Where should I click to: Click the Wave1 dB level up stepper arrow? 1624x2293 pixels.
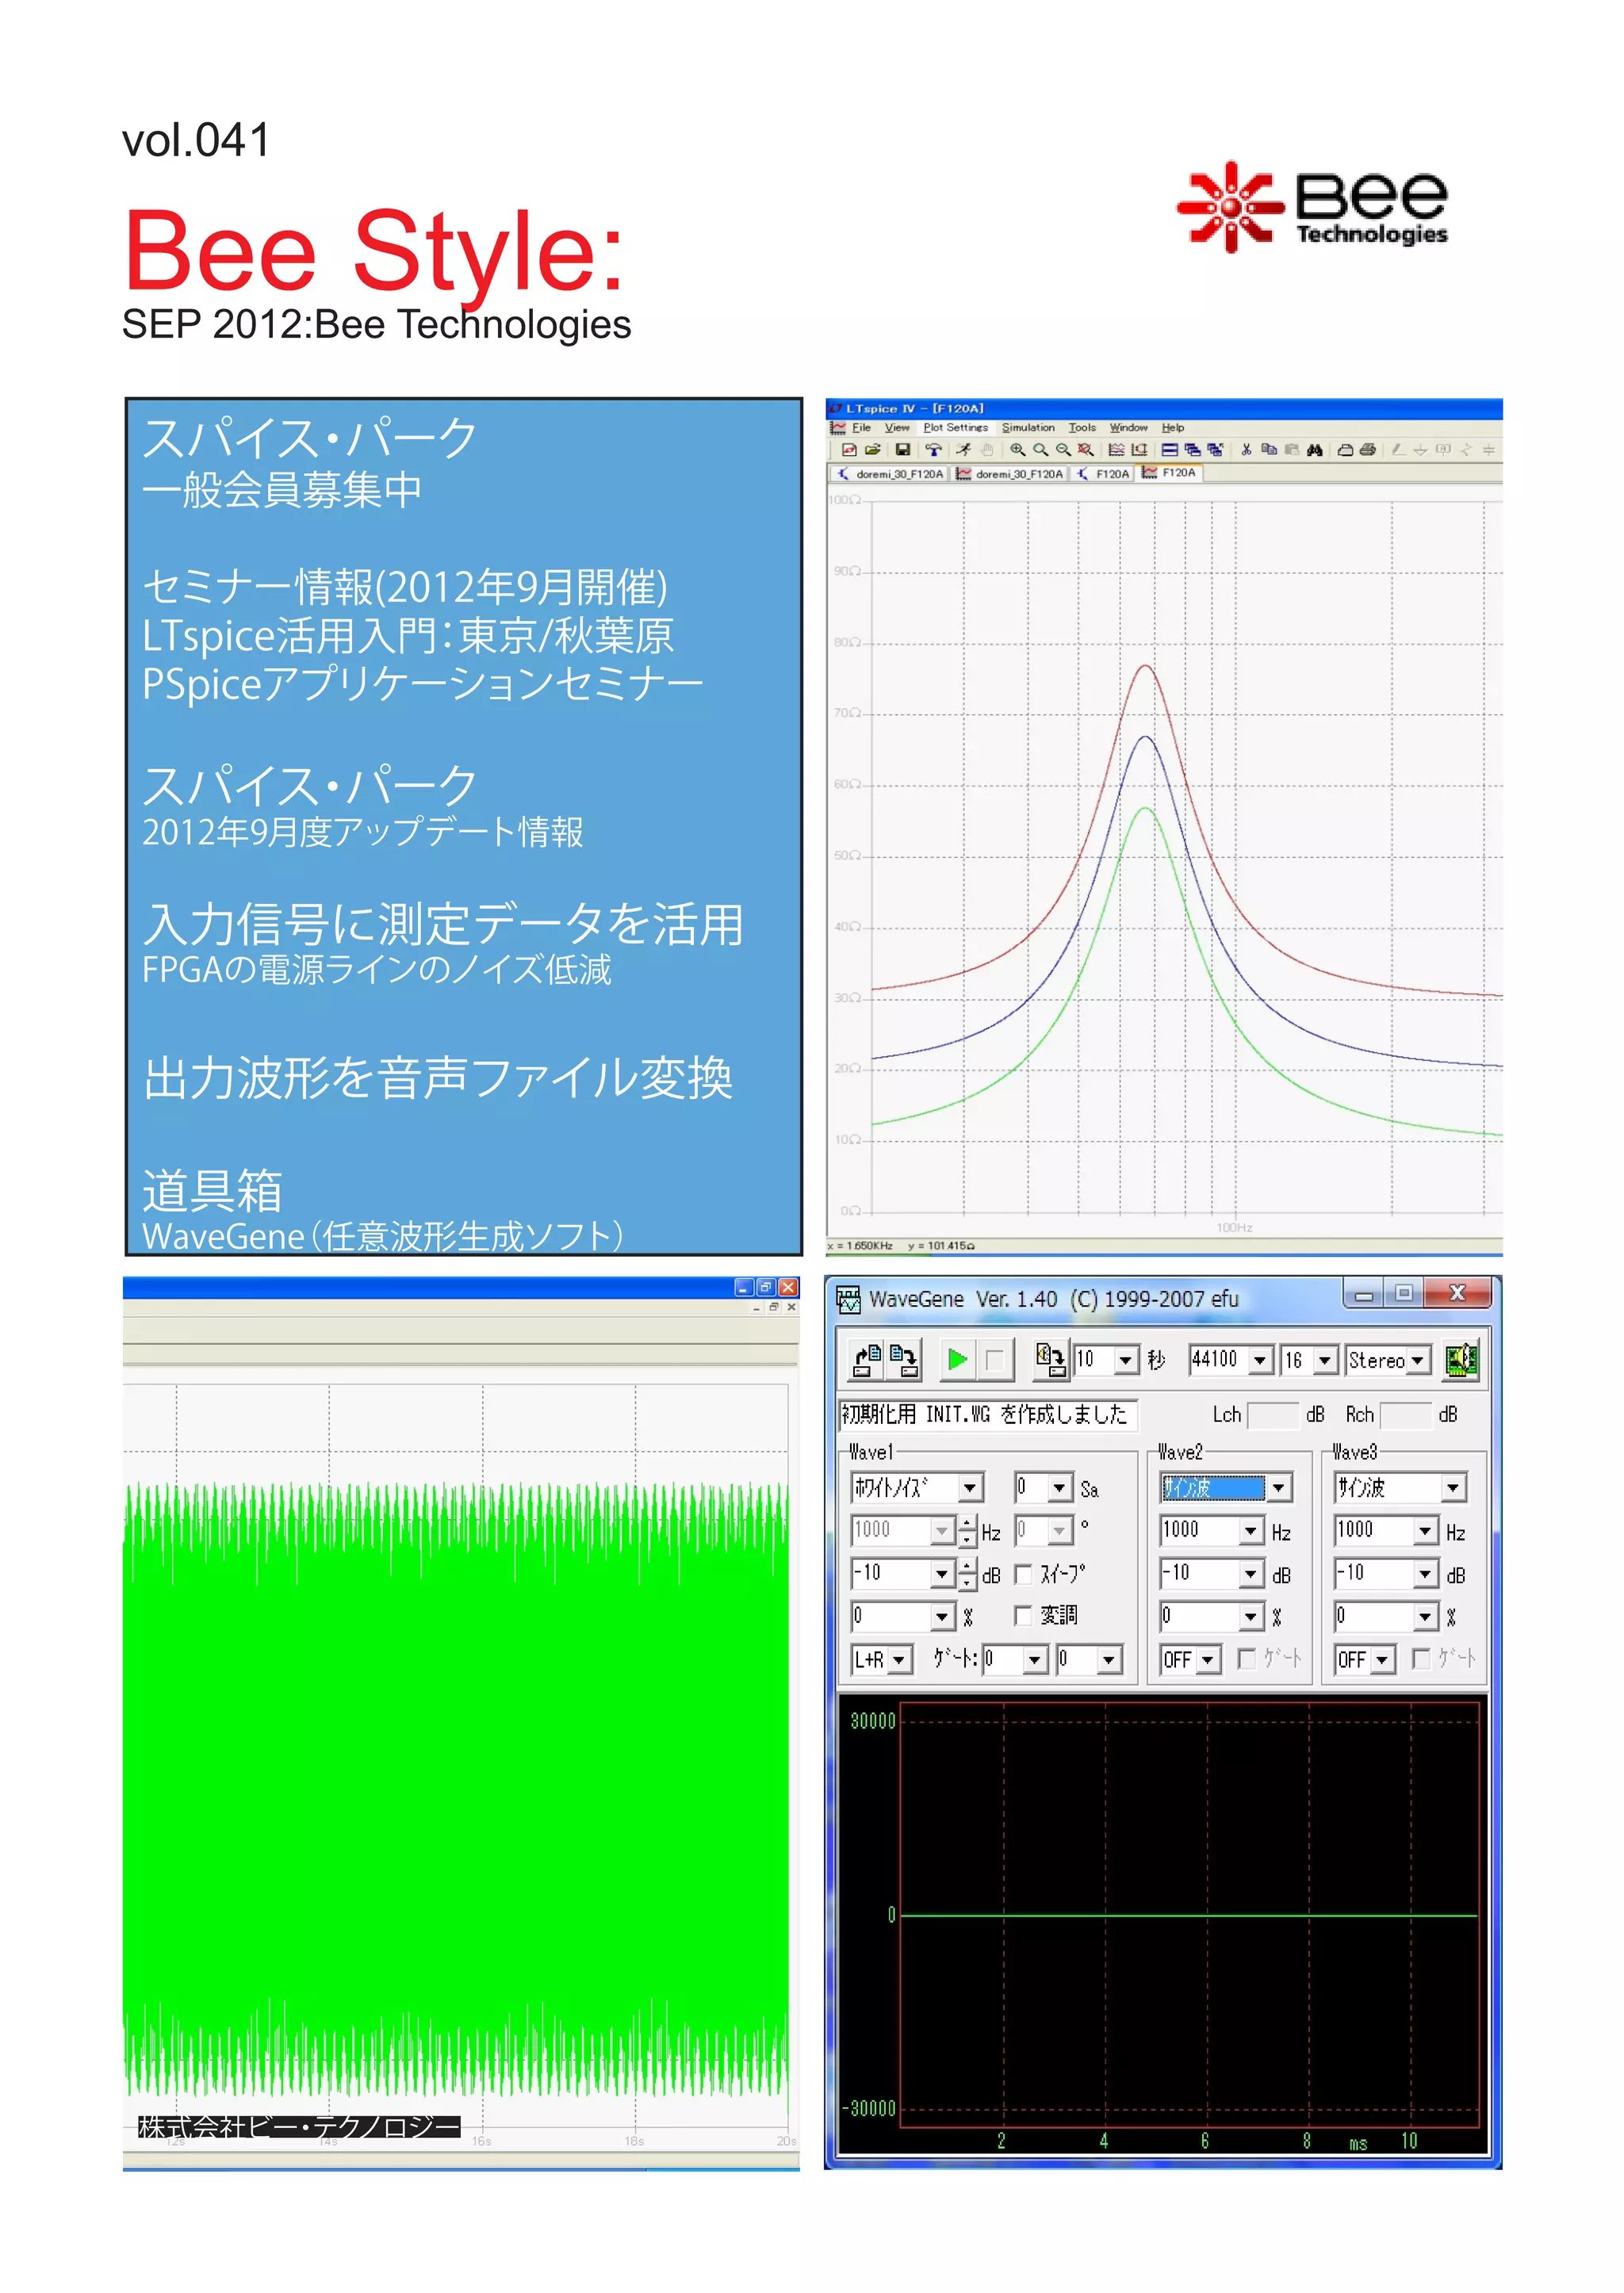[967, 1567]
